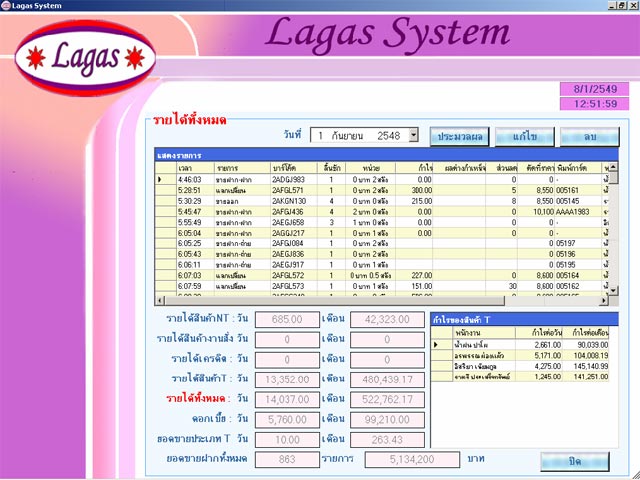Restore the window using the title bar button
This screenshot has height=480, width=640.
(622, 5)
